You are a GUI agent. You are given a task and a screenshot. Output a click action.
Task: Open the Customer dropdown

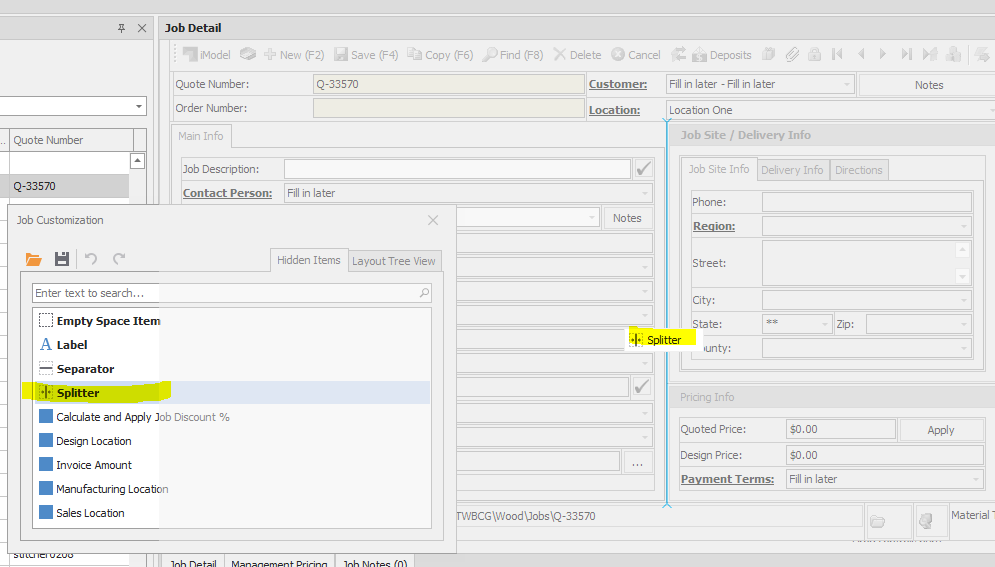tap(847, 85)
